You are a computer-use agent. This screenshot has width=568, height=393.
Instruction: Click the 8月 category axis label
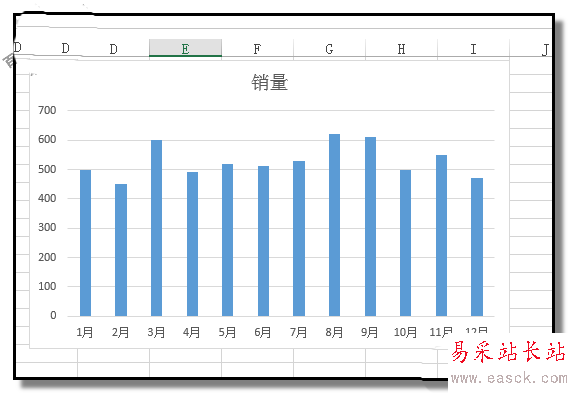[x=334, y=332]
